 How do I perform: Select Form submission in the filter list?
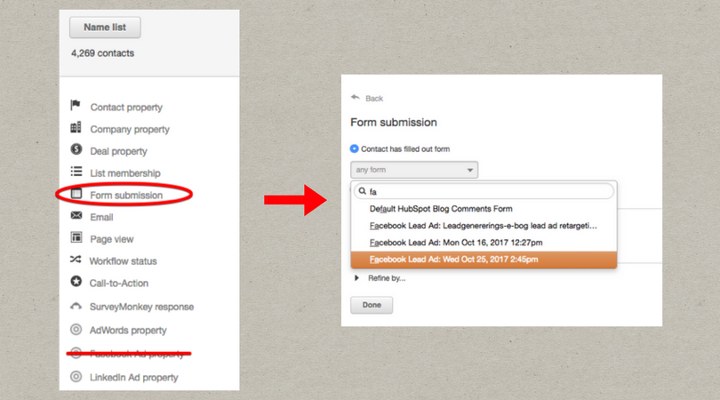(126, 195)
